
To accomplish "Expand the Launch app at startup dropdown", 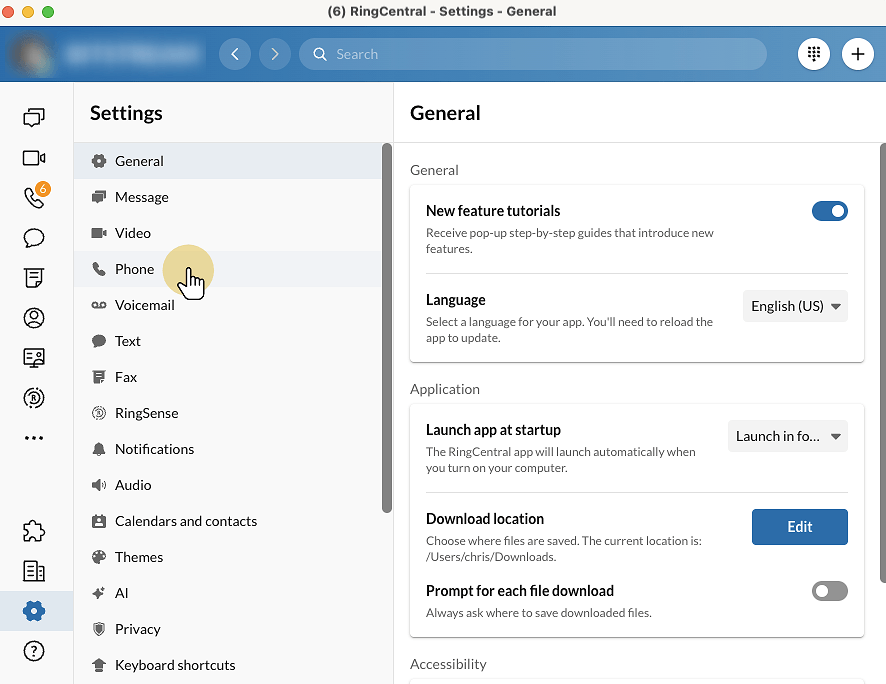I will [787, 436].
